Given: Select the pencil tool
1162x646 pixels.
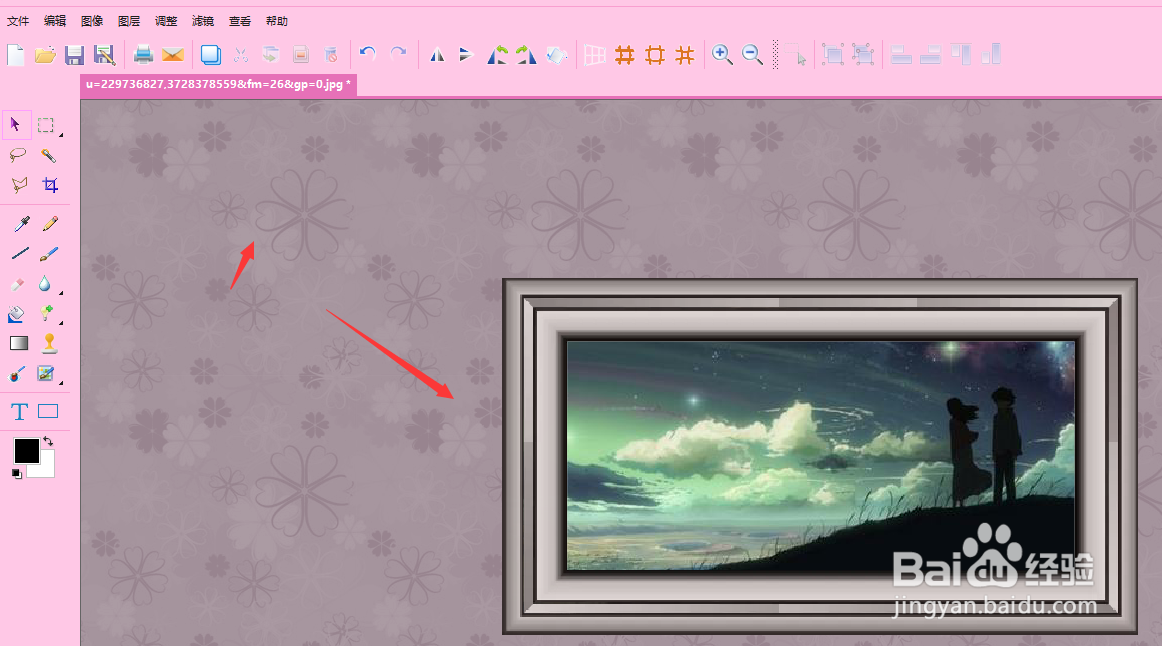Looking at the screenshot, I should pos(50,224).
